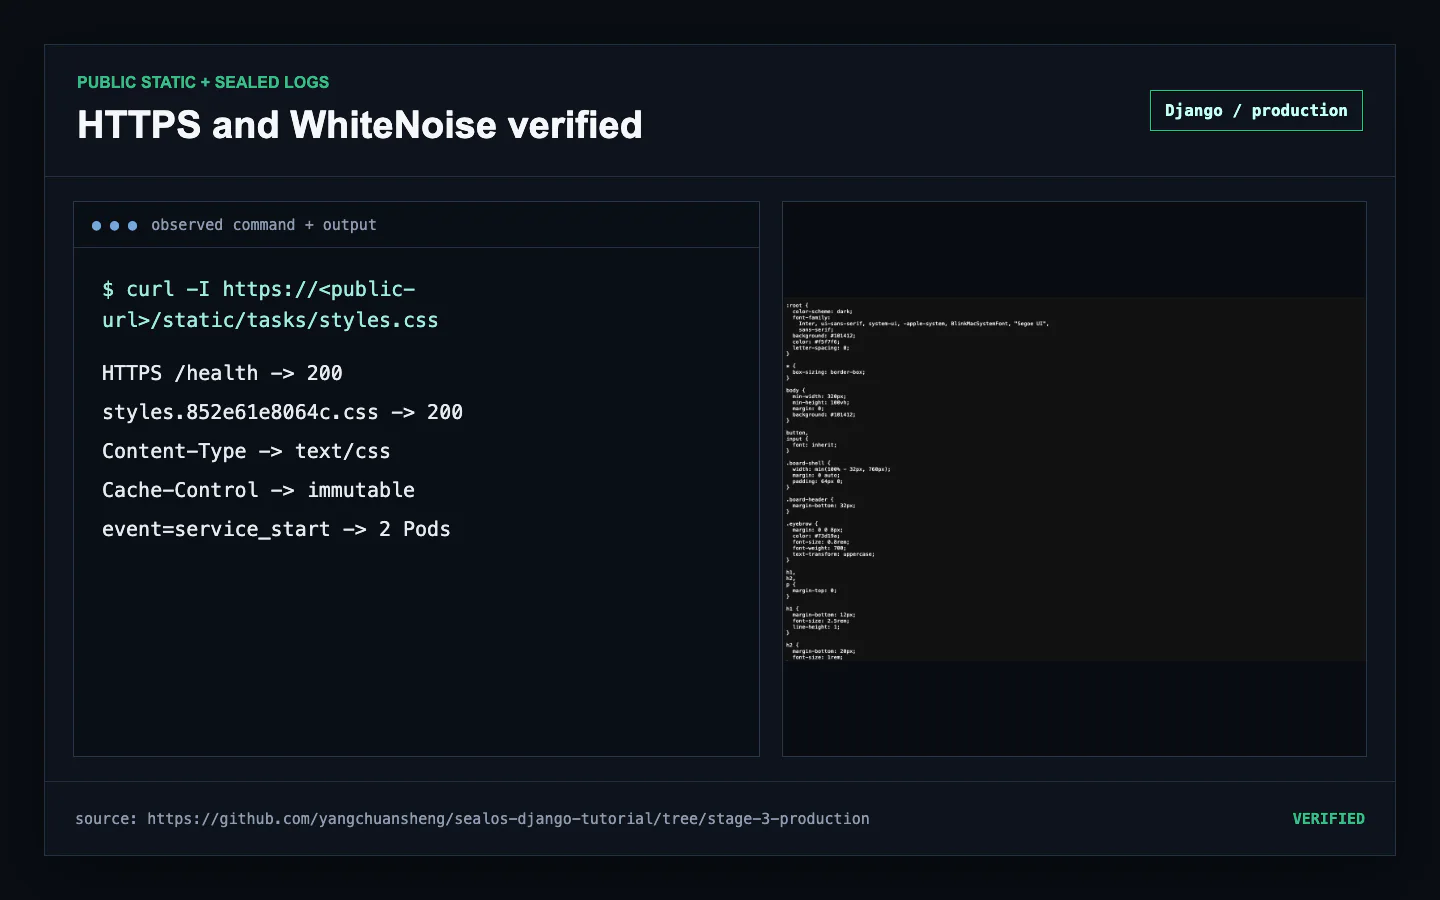Click the VERIFIED status label
The height and width of the screenshot is (900, 1440).
click(x=1328, y=819)
